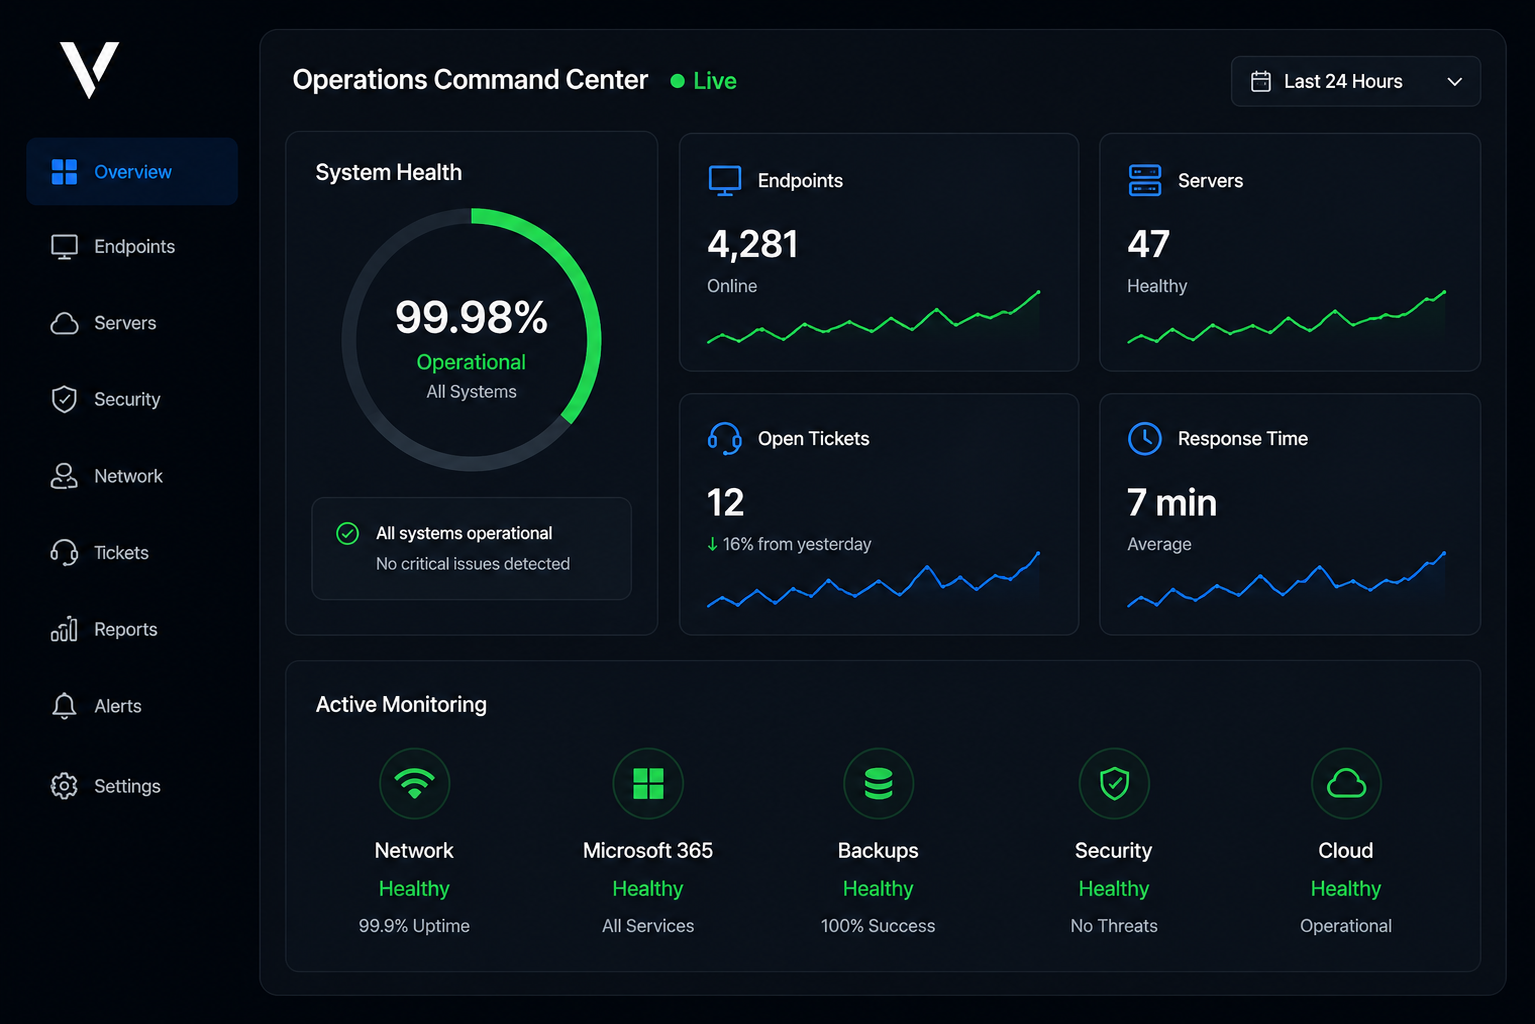Screen dimensions: 1535x1024
Task: Click the System Health heading
Action: (389, 173)
